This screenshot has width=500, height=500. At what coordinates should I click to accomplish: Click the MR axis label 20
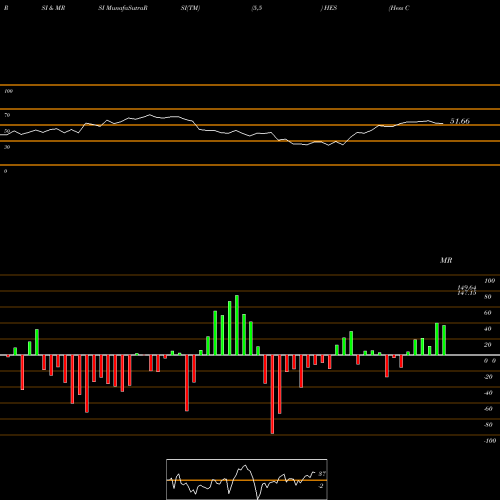(488, 345)
